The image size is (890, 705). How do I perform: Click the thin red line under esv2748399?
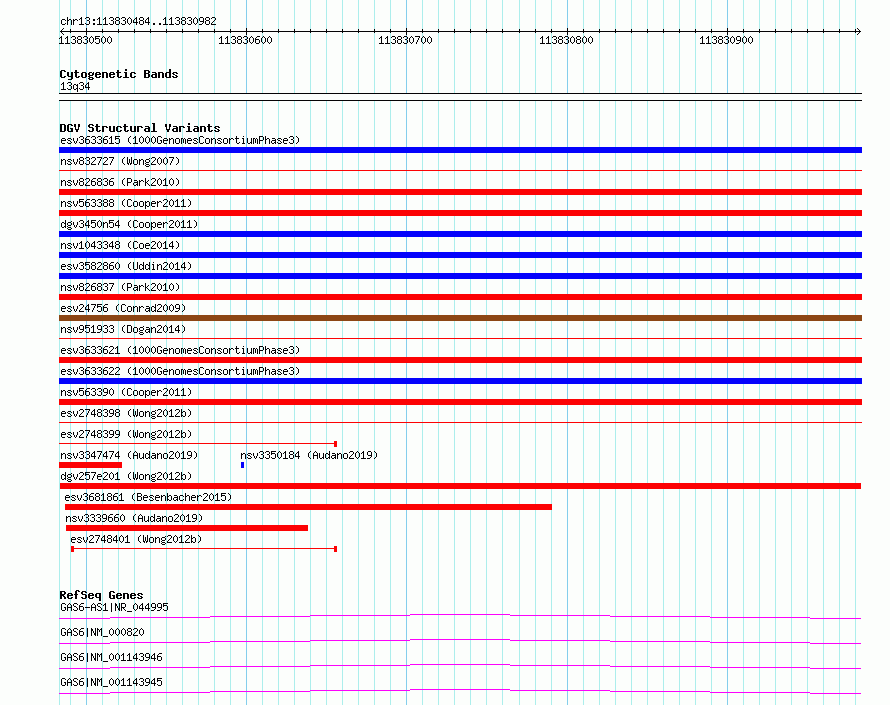tap(198, 444)
